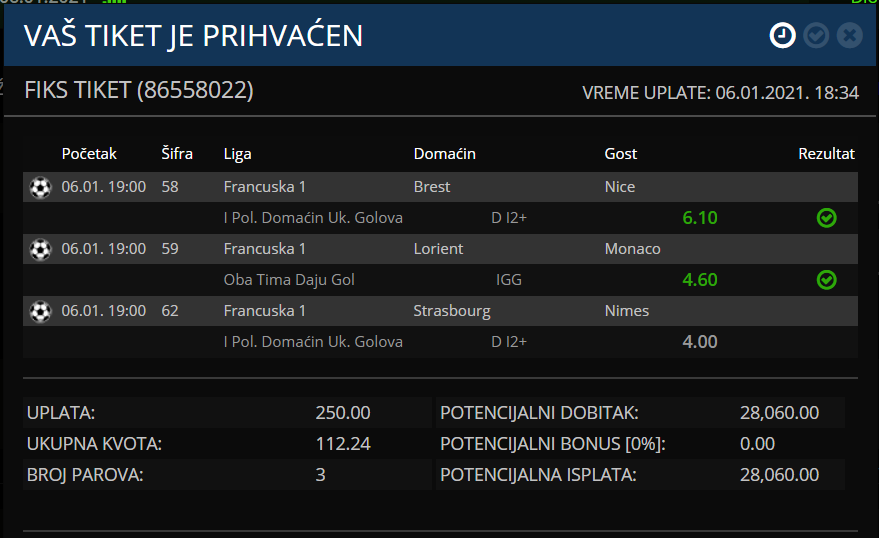Click soccer ball icon for Strasbourg match
The height and width of the screenshot is (538, 879).
[40, 311]
